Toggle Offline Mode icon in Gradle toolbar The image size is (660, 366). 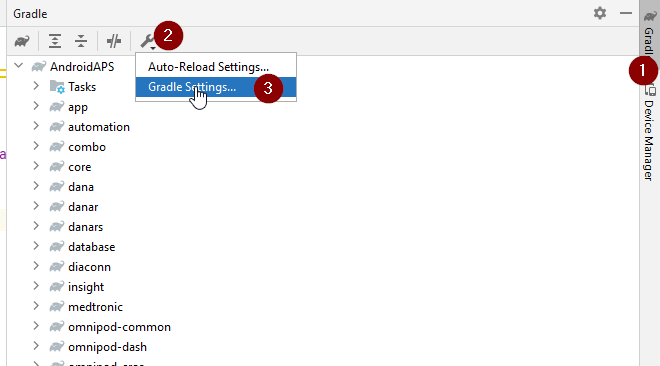pyautogui.click(x=114, y=41)
